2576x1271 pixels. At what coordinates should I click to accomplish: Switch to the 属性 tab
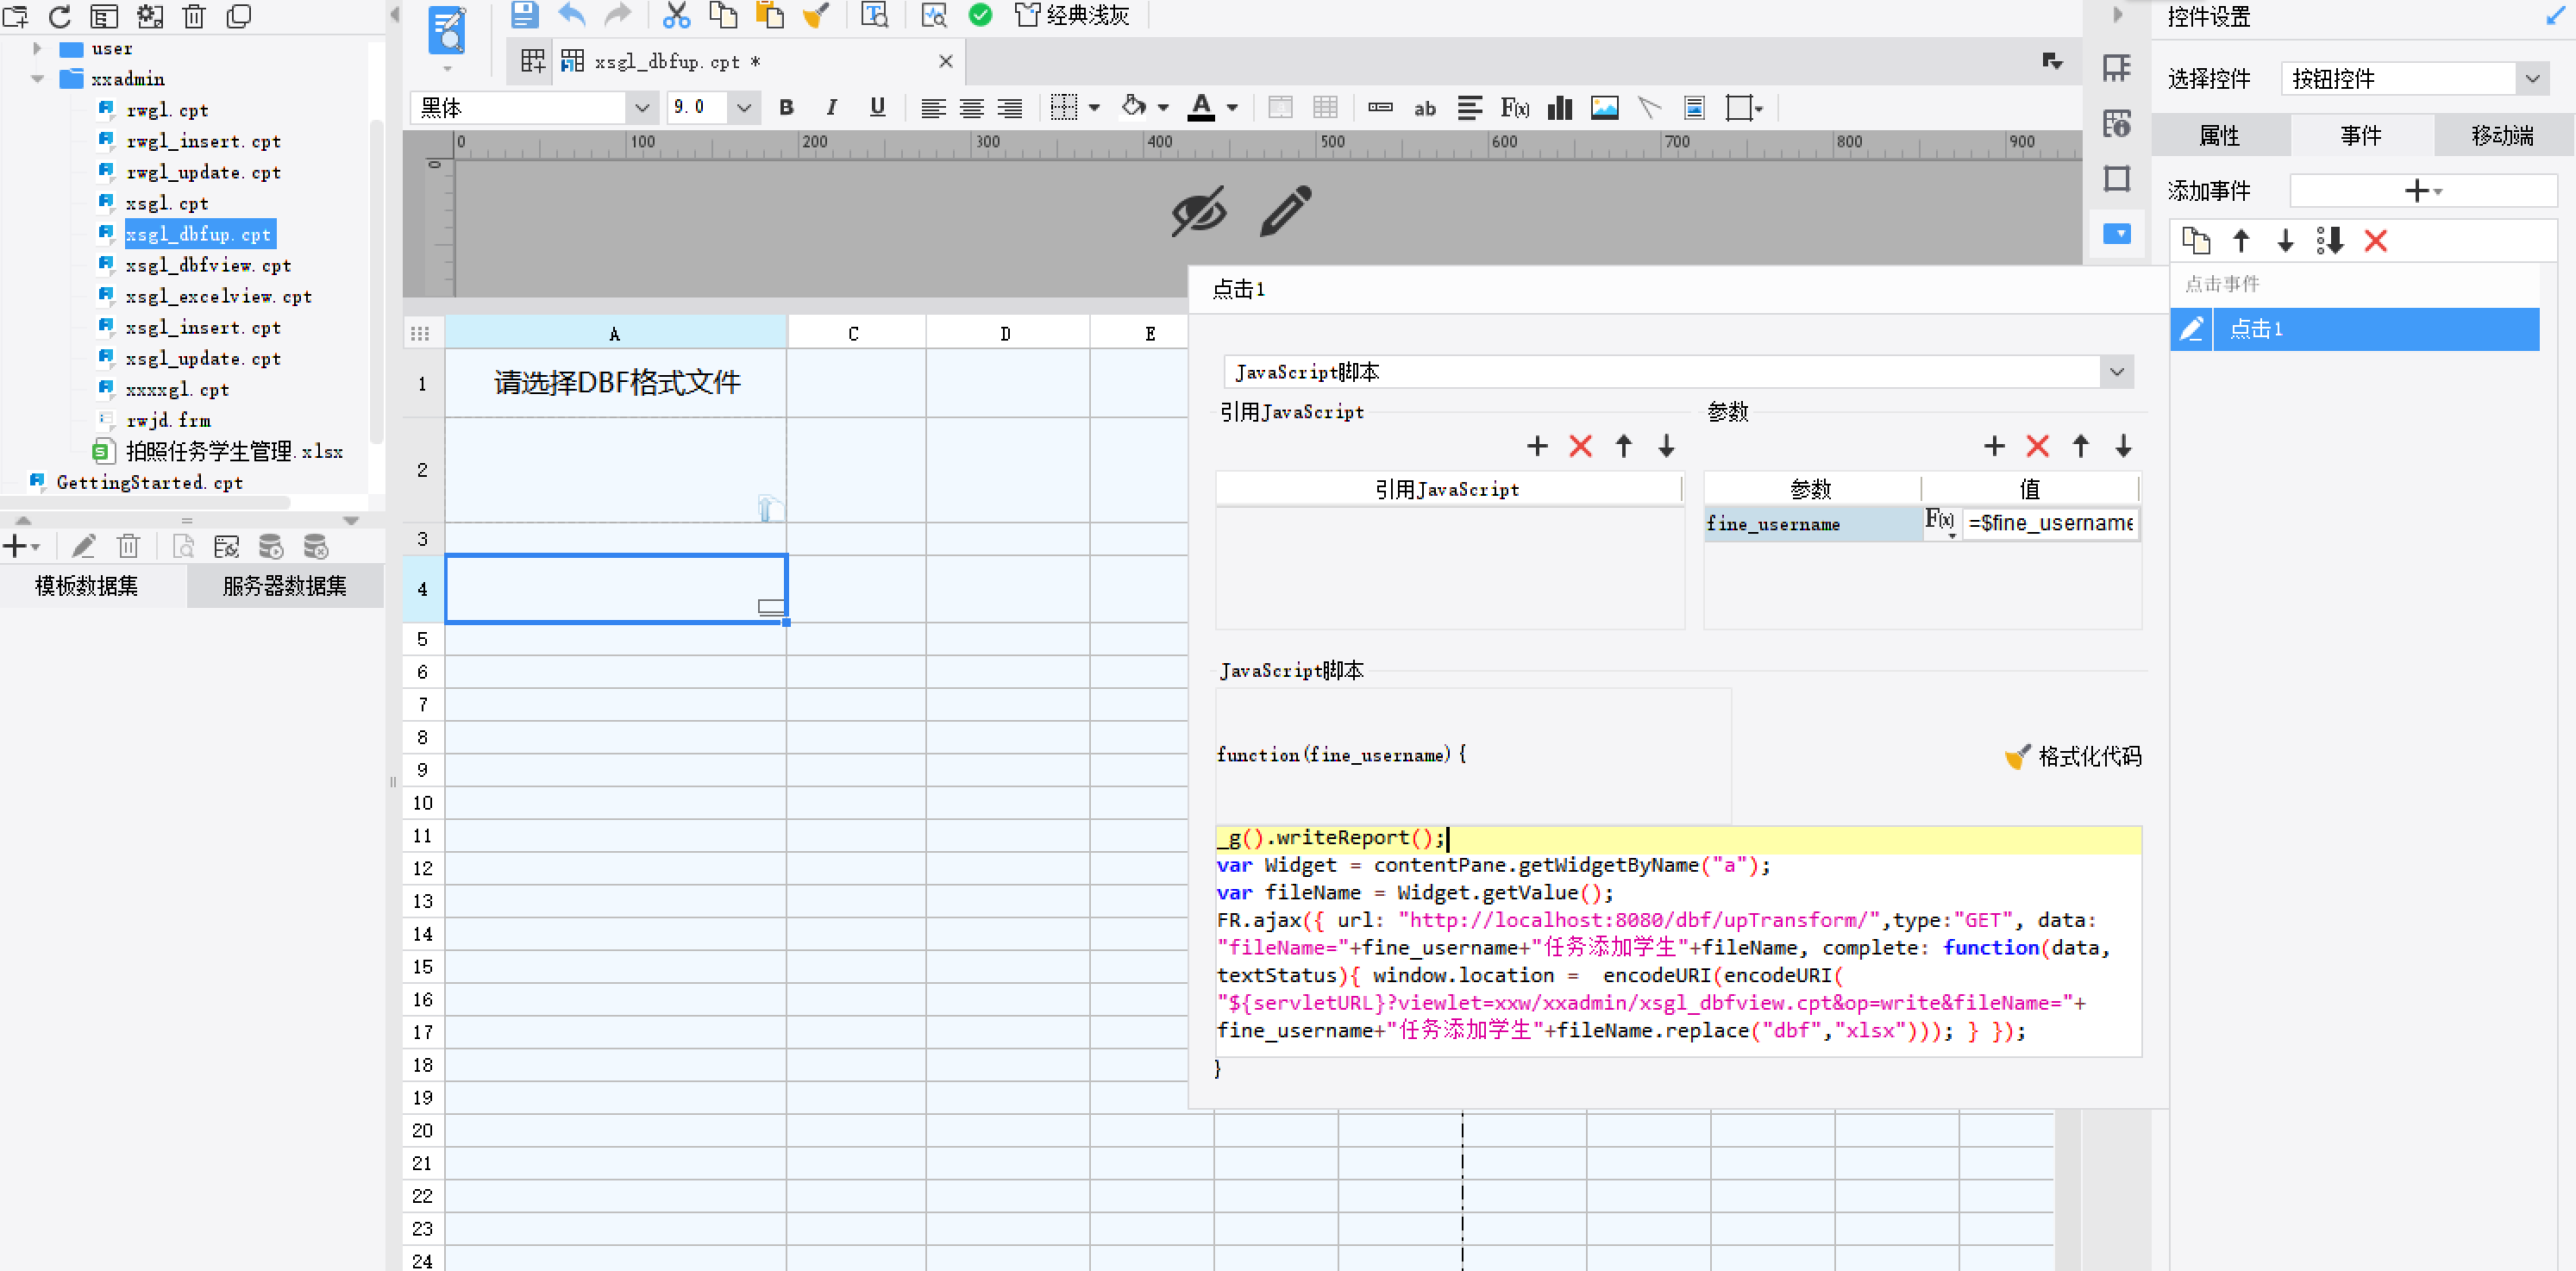(x=2219, y=135)
